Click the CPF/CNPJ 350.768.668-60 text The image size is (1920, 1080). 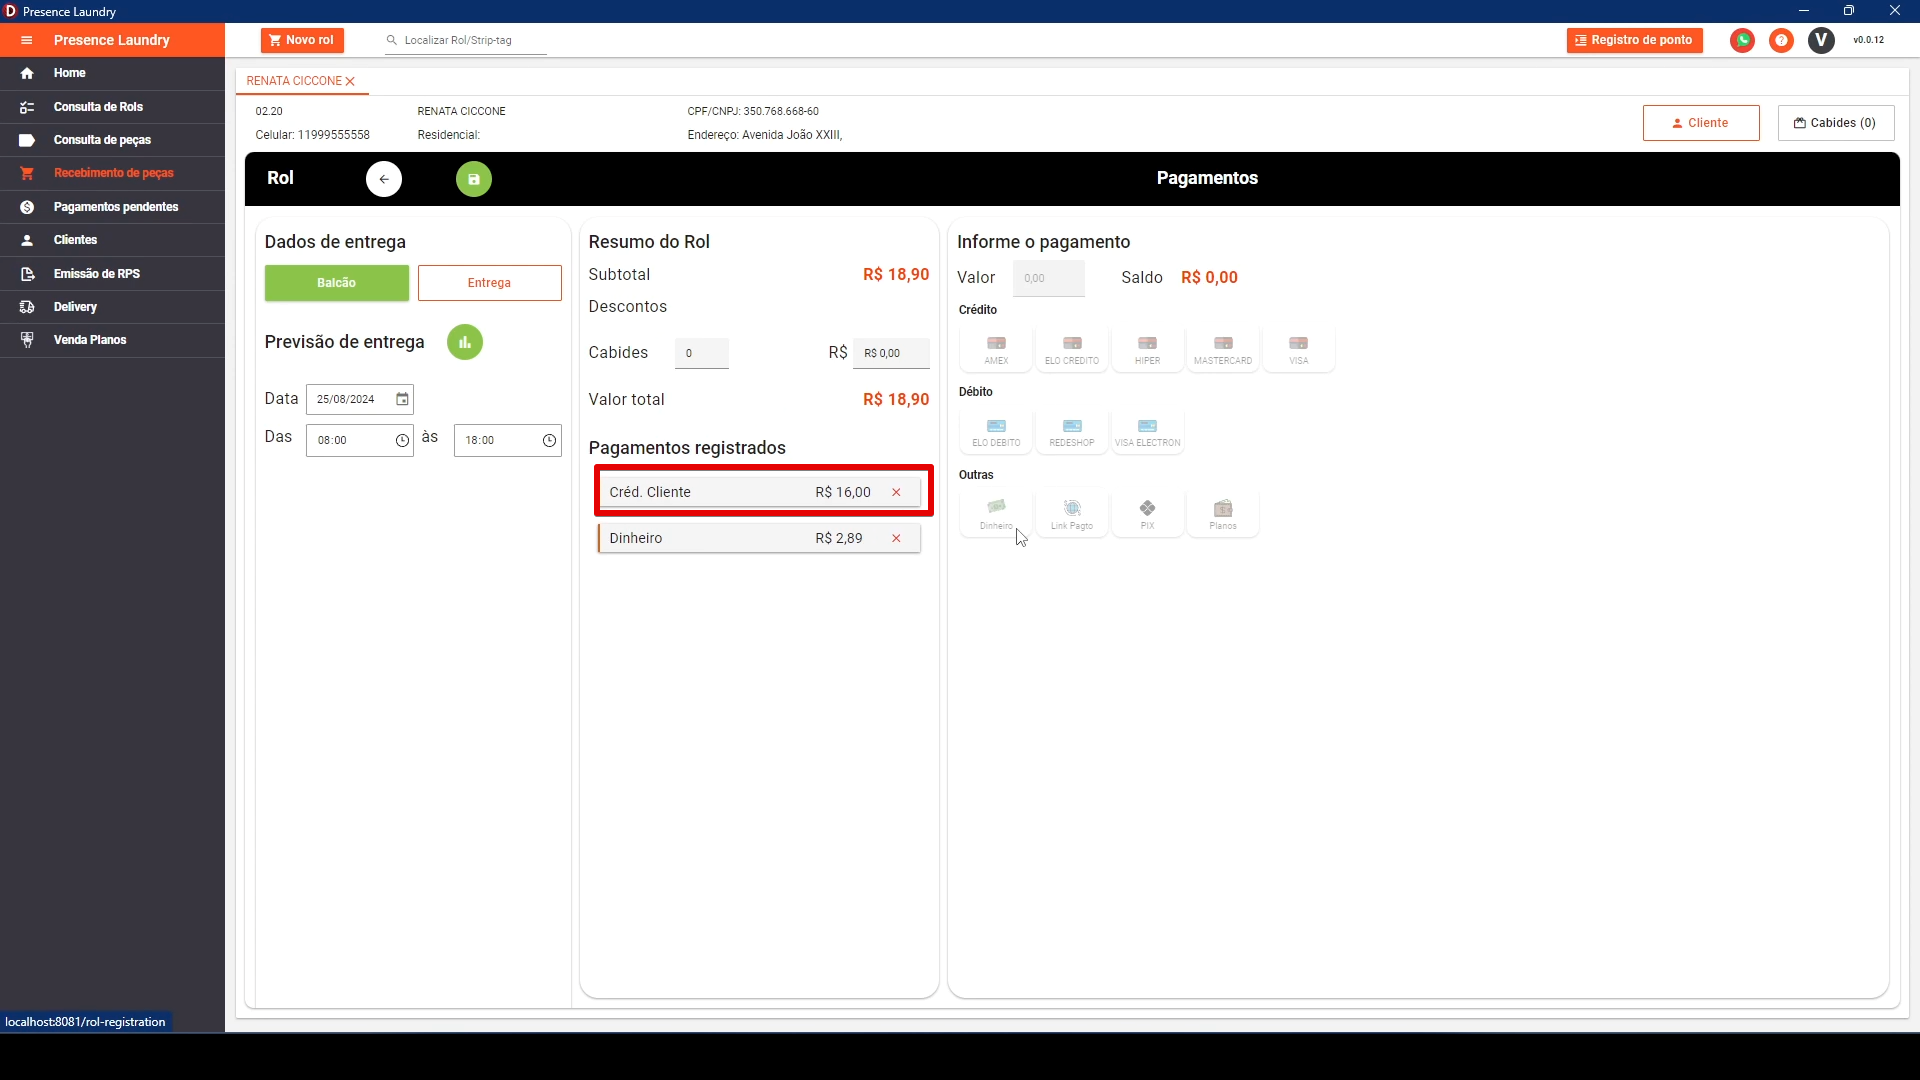[753, 111]
